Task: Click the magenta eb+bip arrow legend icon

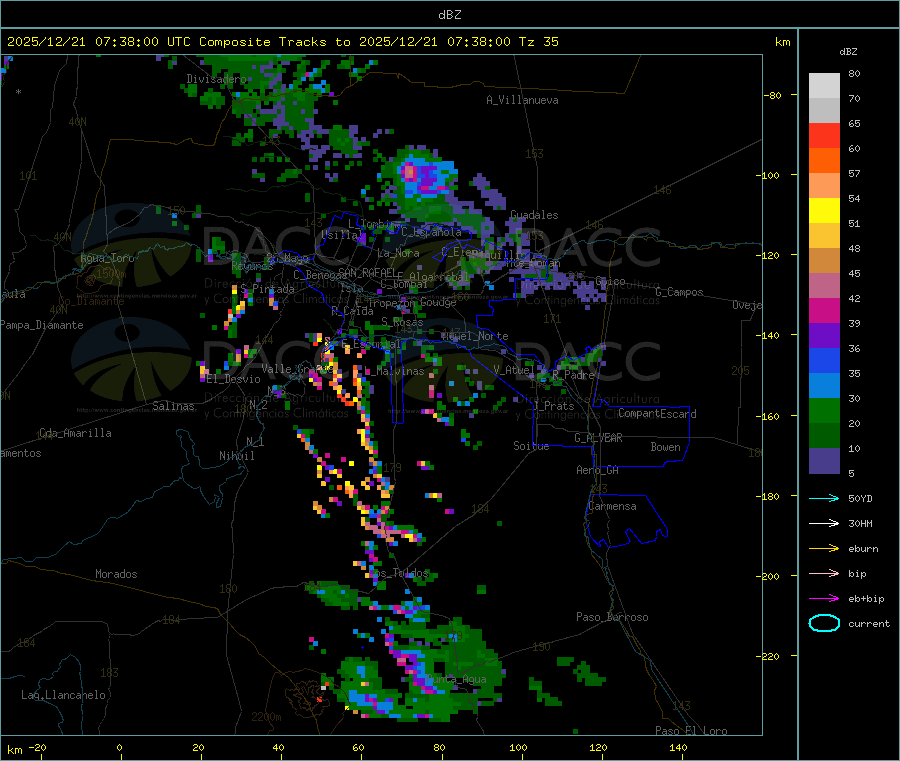Action: point(824,598)
